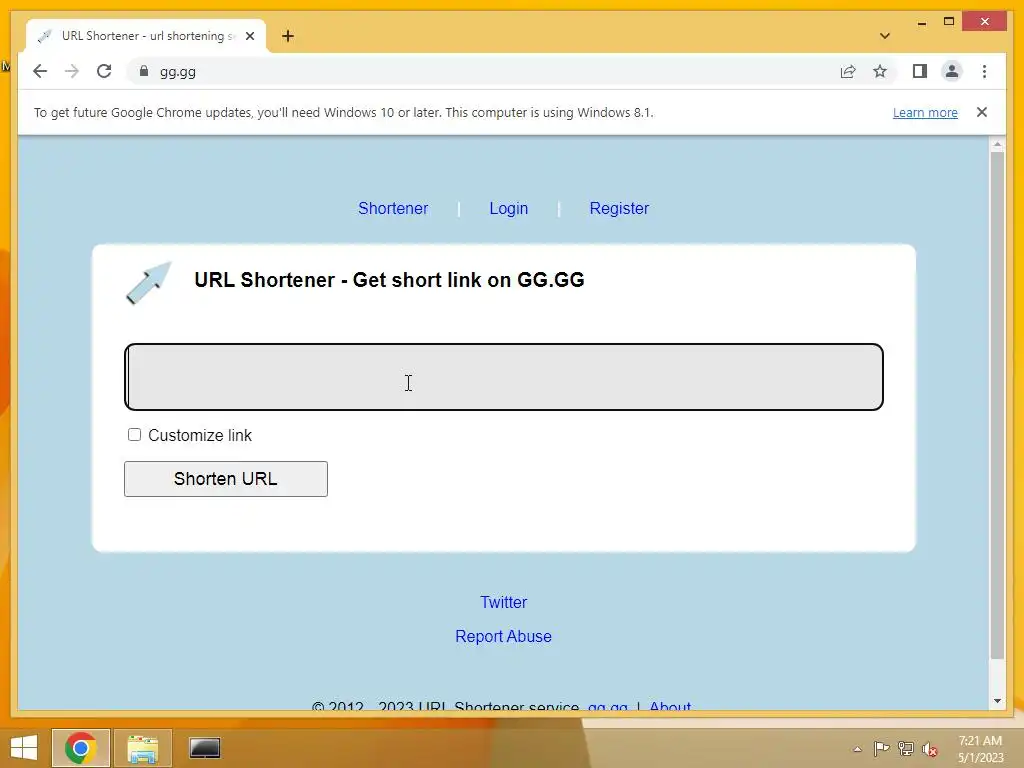Bookmark this page with the star icon

880,71
